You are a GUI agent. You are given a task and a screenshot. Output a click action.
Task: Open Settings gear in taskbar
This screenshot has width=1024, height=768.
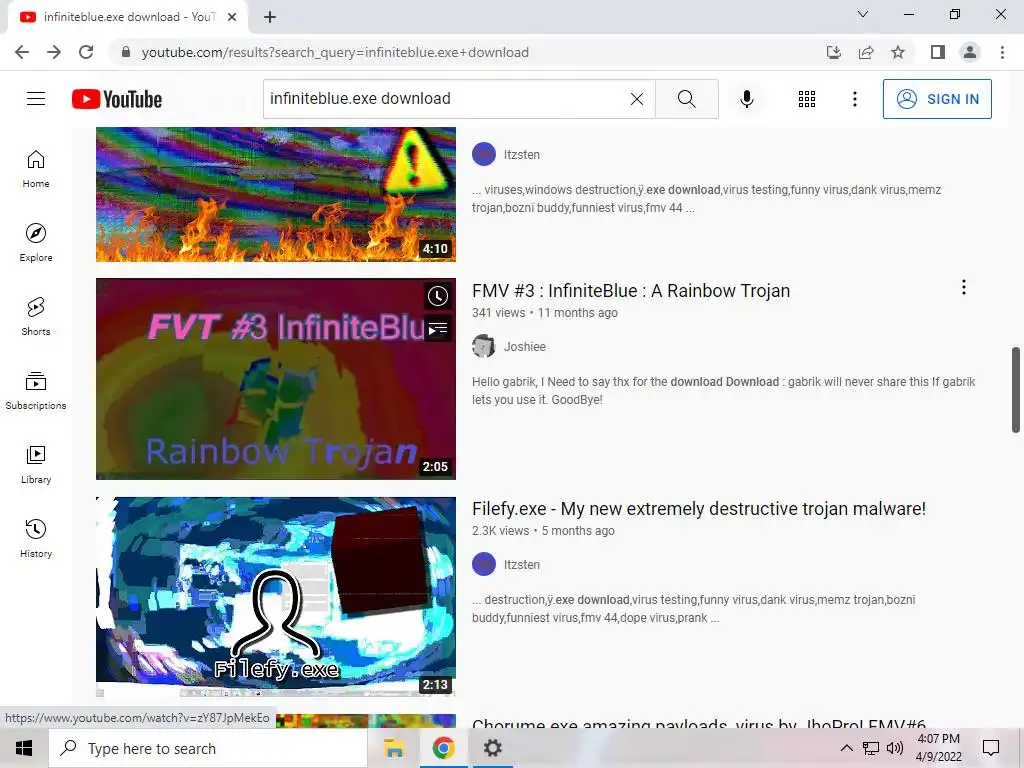492,748
